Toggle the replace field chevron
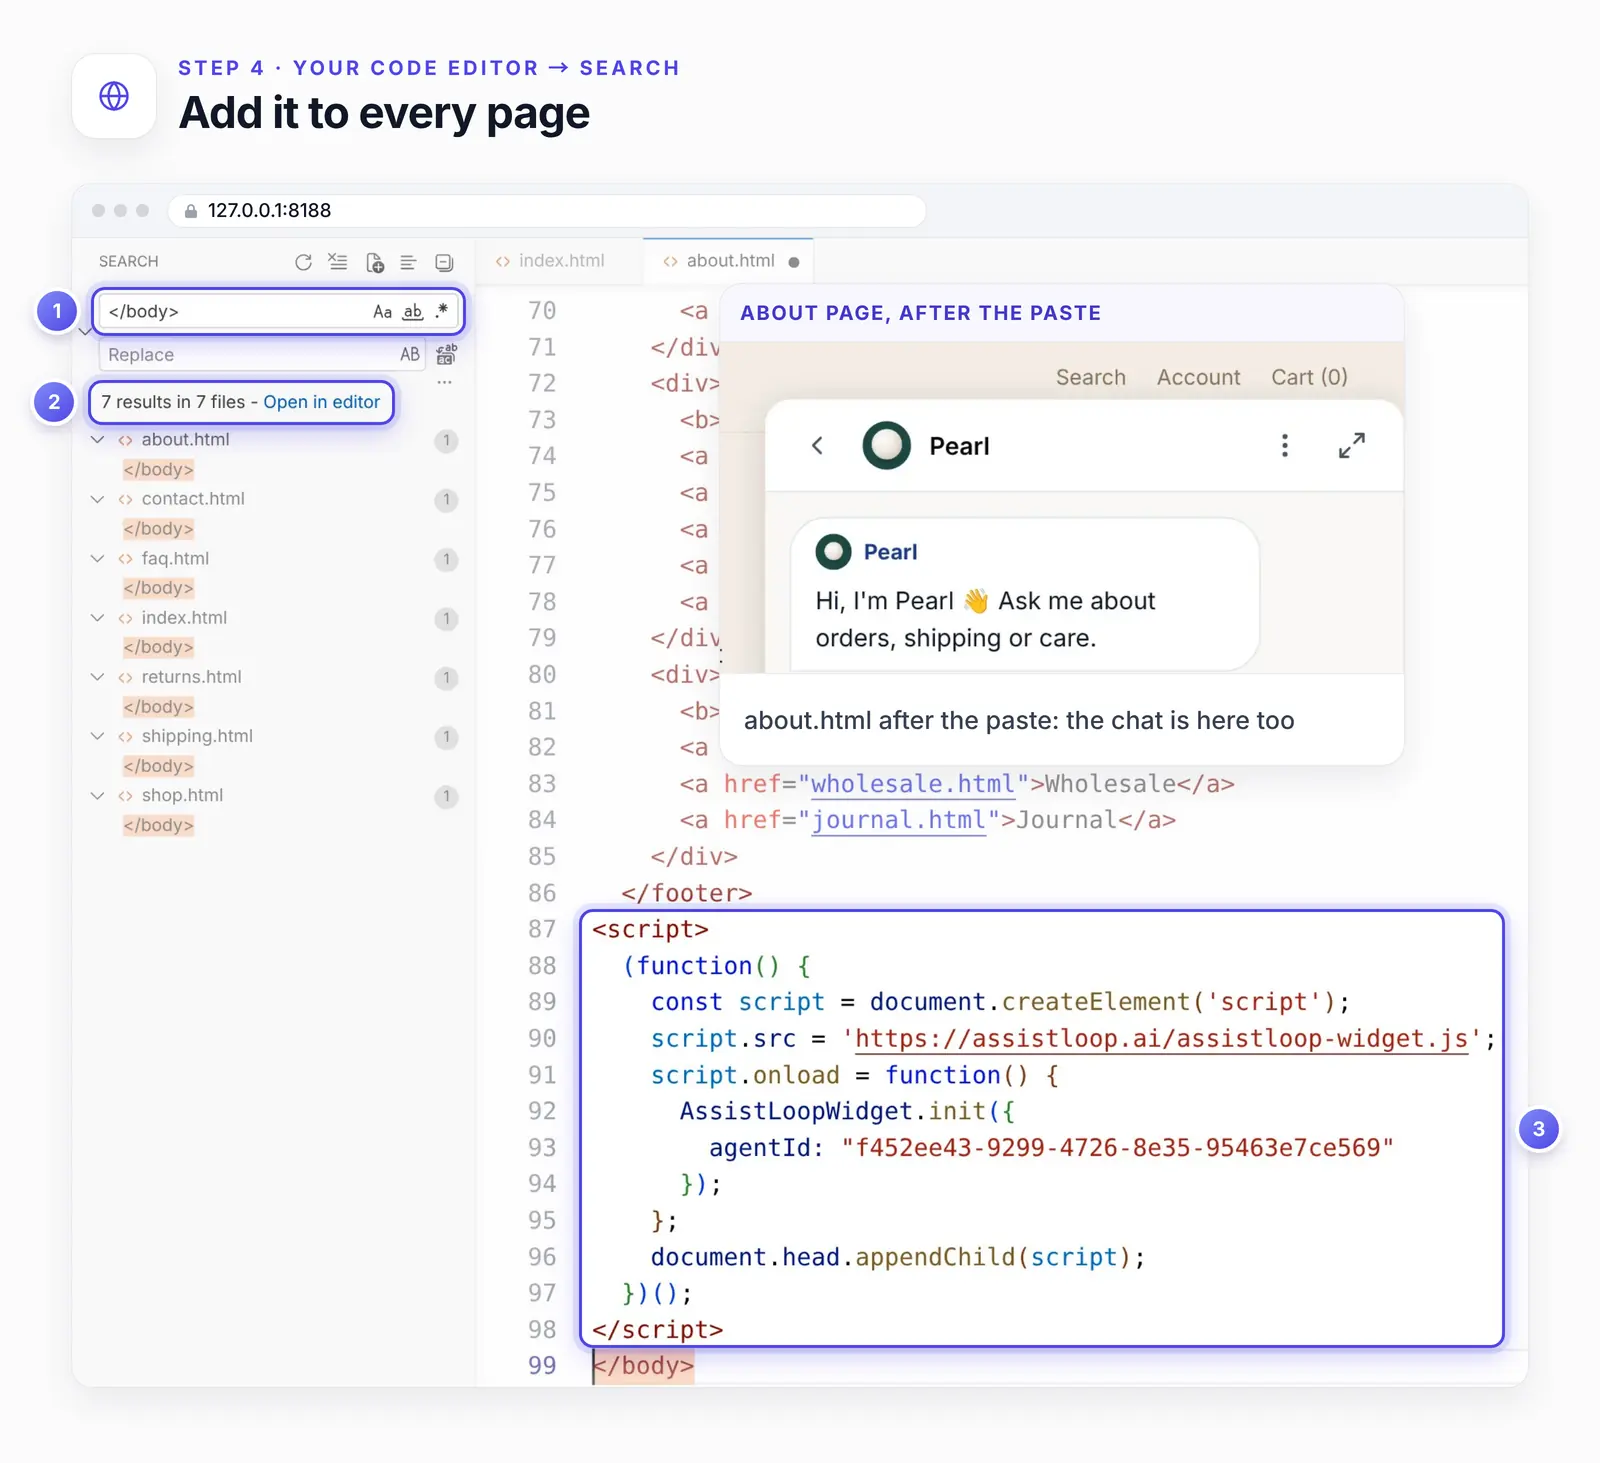Viewport: 1600px width, 1463px height. [85, 332]
